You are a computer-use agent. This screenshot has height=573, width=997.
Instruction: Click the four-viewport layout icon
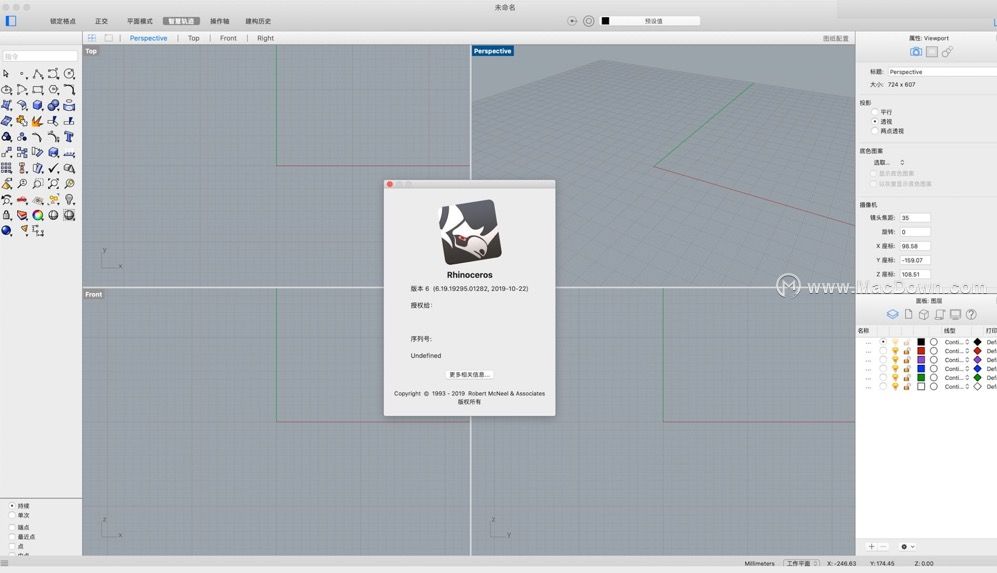pyautogui.click(x=92, y=38)
